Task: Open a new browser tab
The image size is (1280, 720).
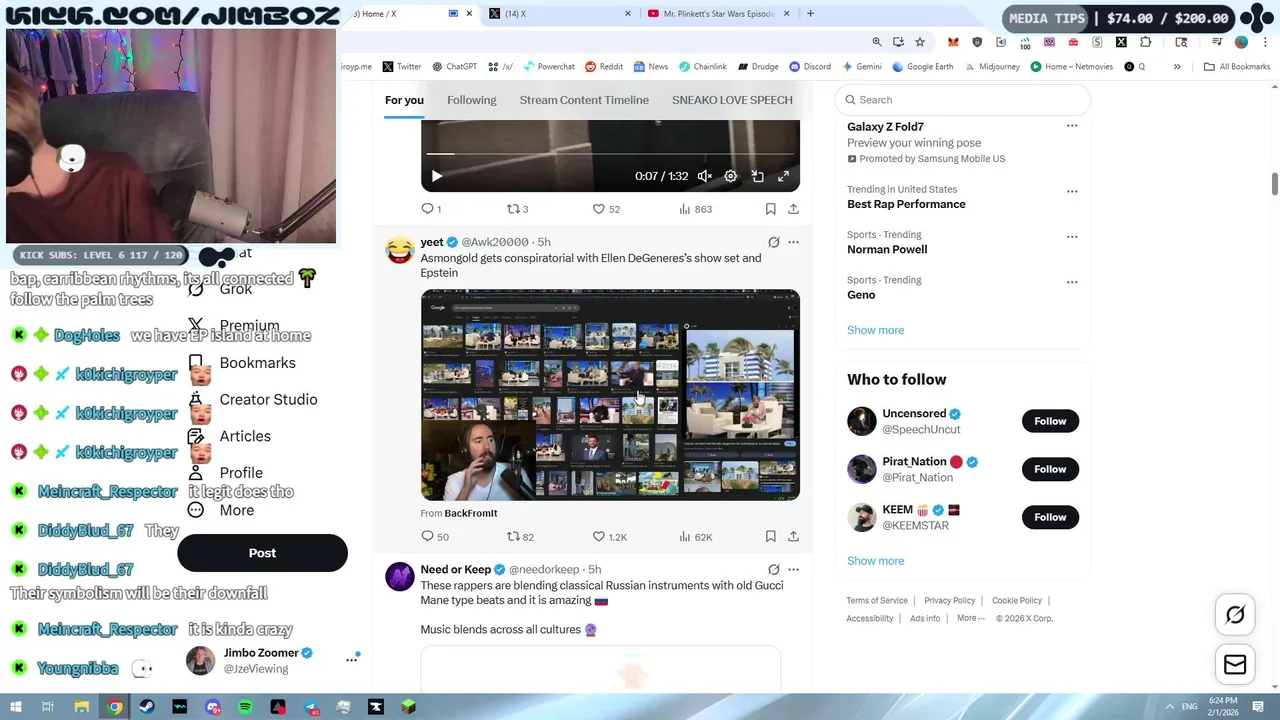Action: (810, 14)
